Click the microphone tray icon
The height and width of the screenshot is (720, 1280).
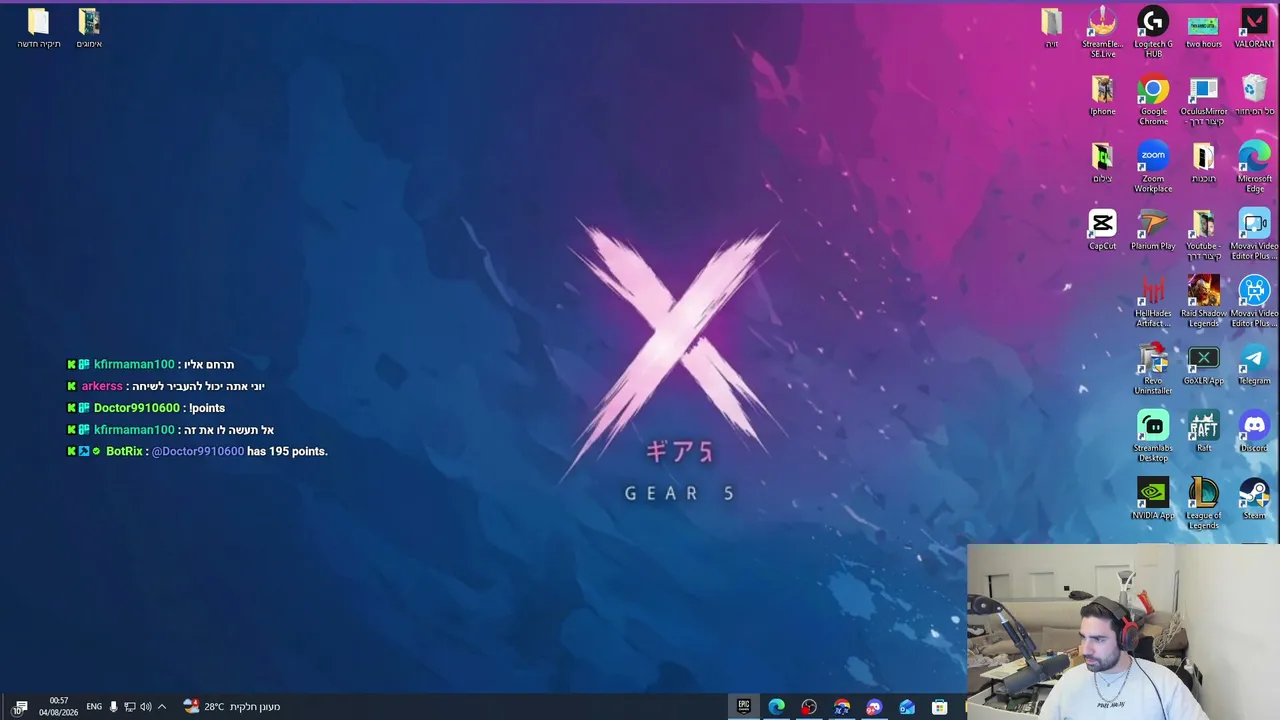coord(113,706)
